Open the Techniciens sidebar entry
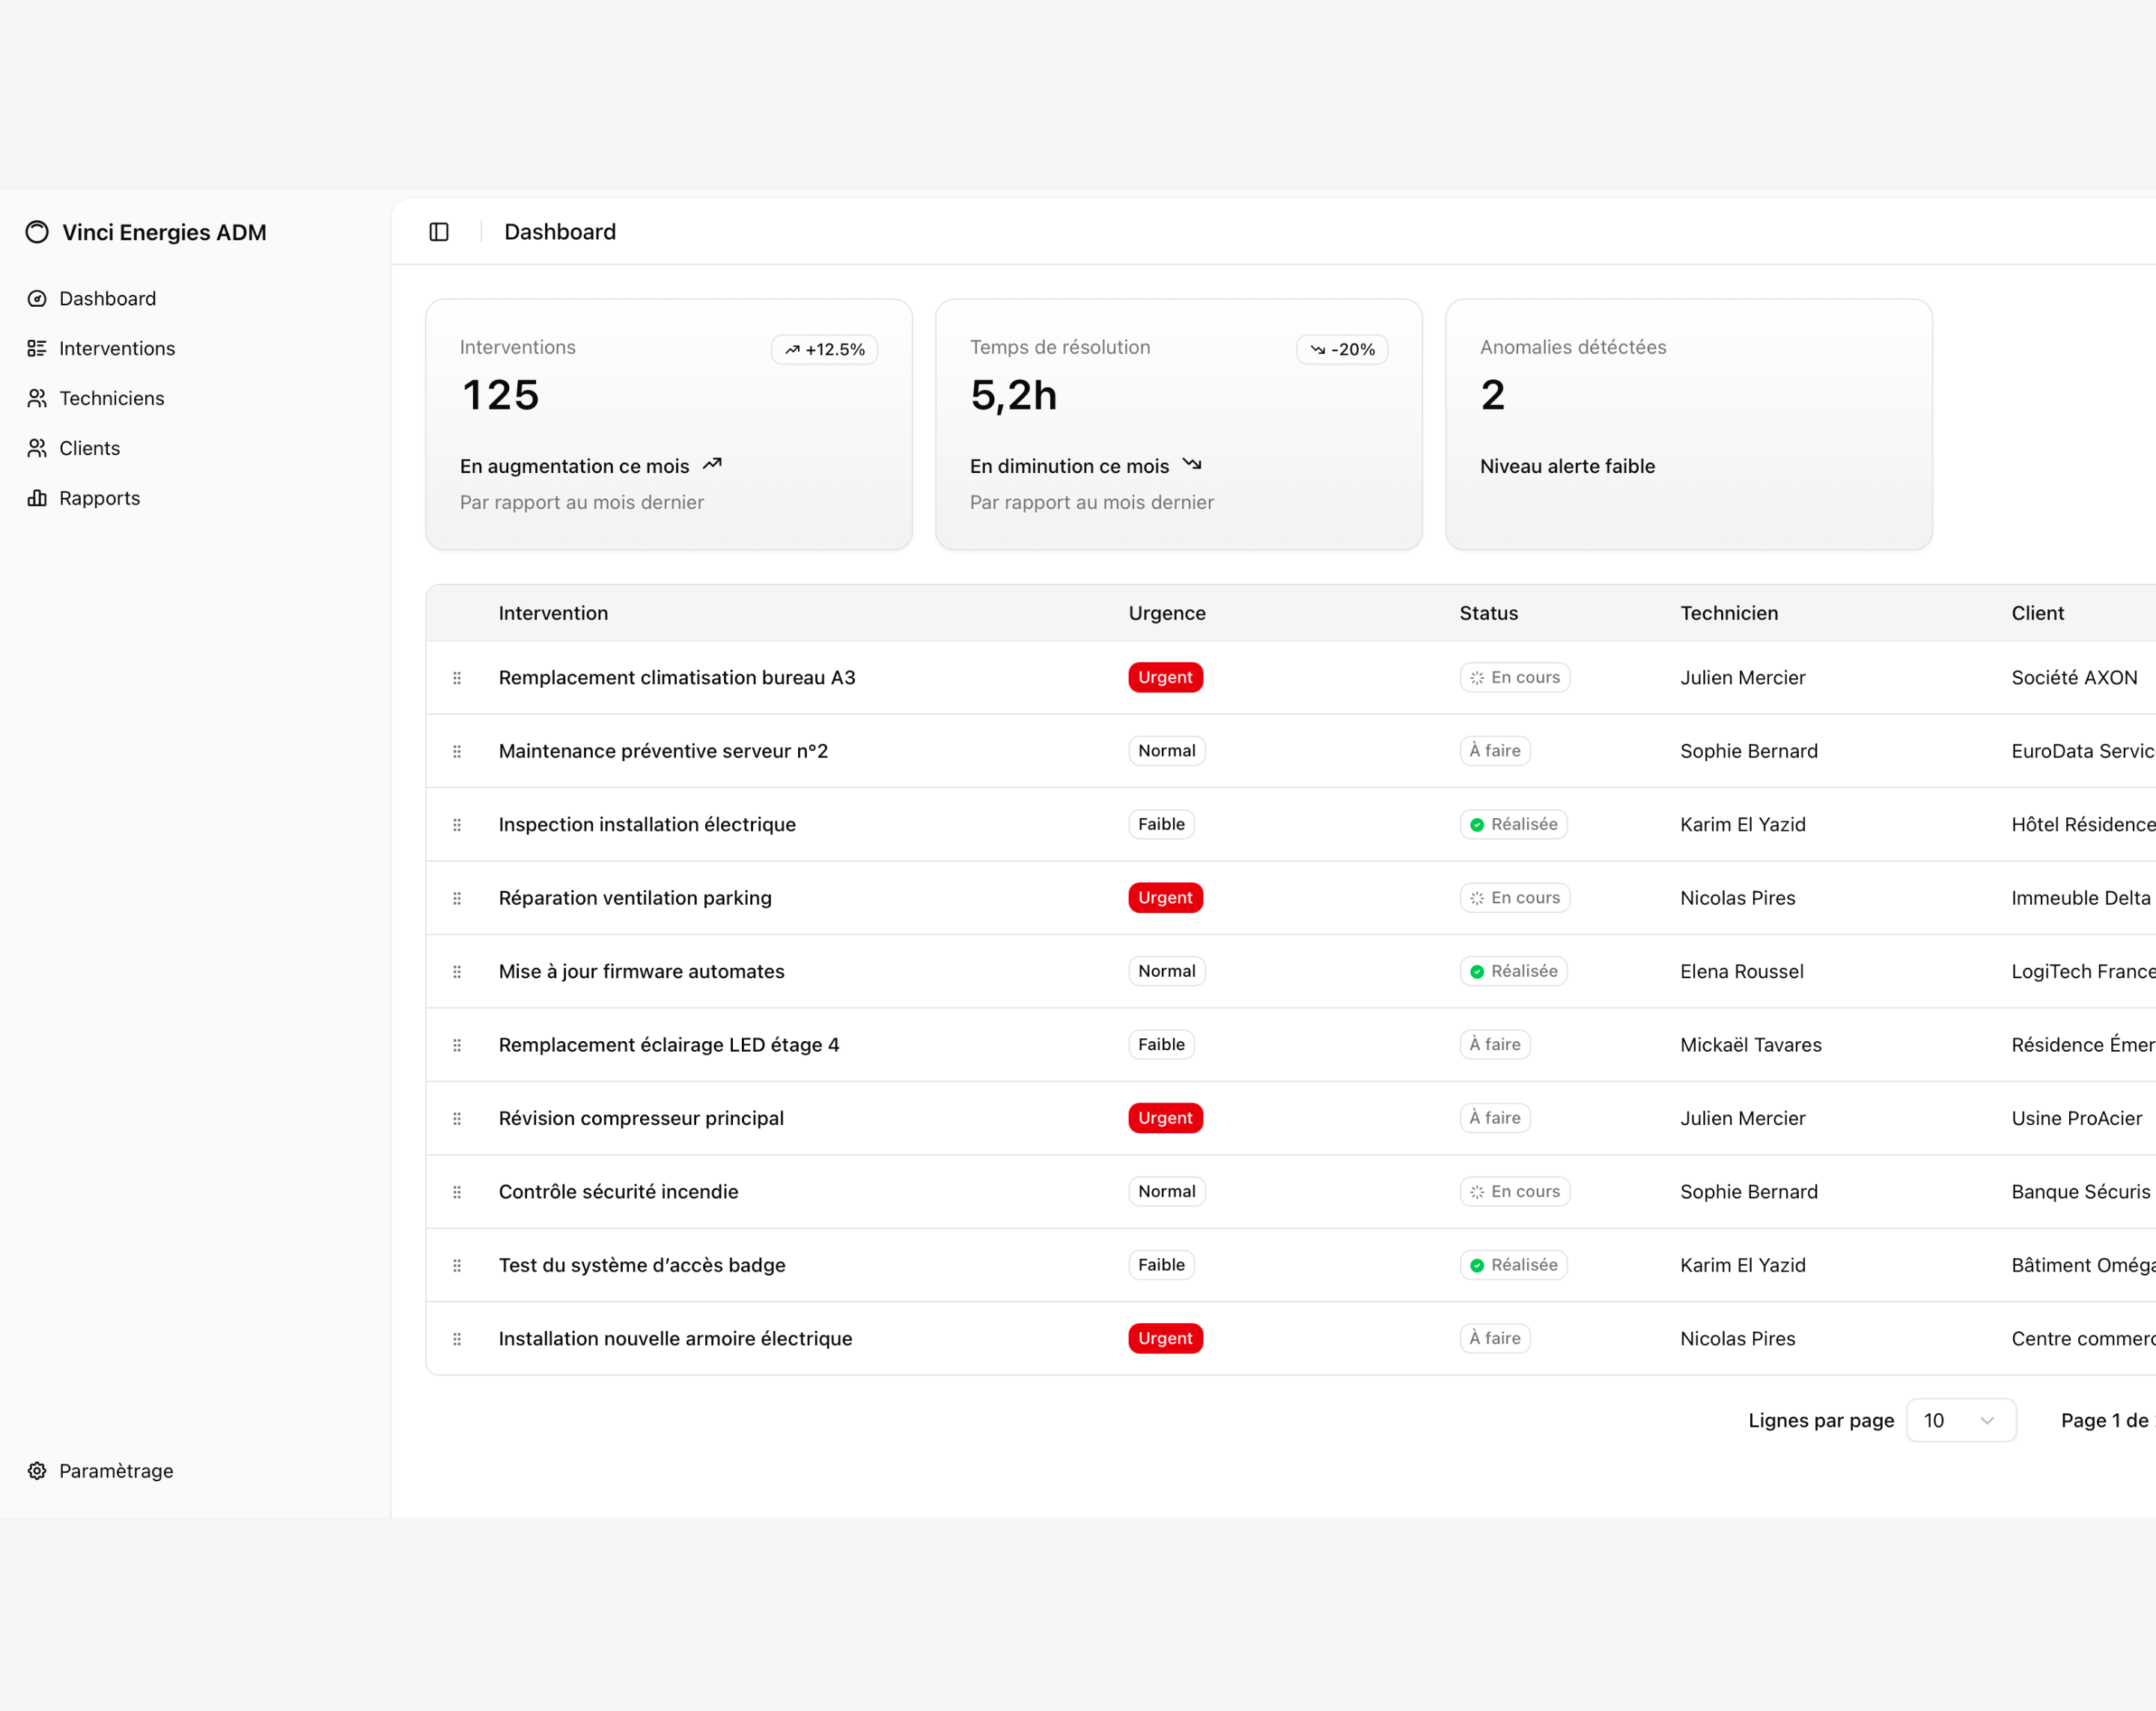 [x=112, y=399]
